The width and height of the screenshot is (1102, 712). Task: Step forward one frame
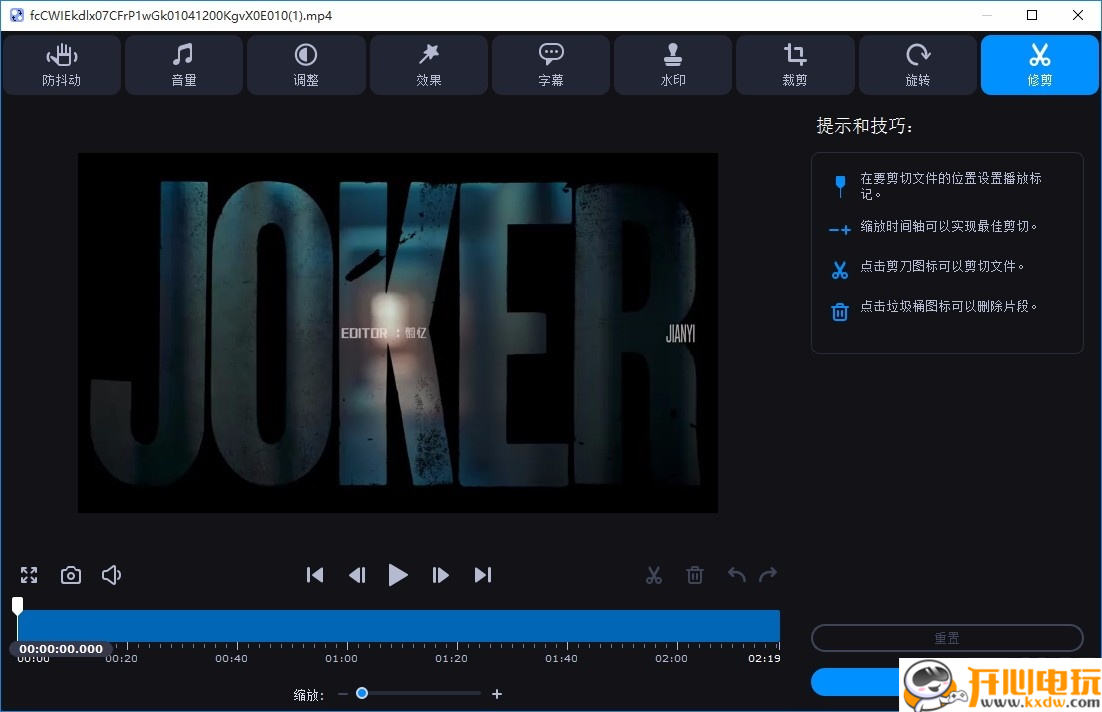tap(440, 575)
